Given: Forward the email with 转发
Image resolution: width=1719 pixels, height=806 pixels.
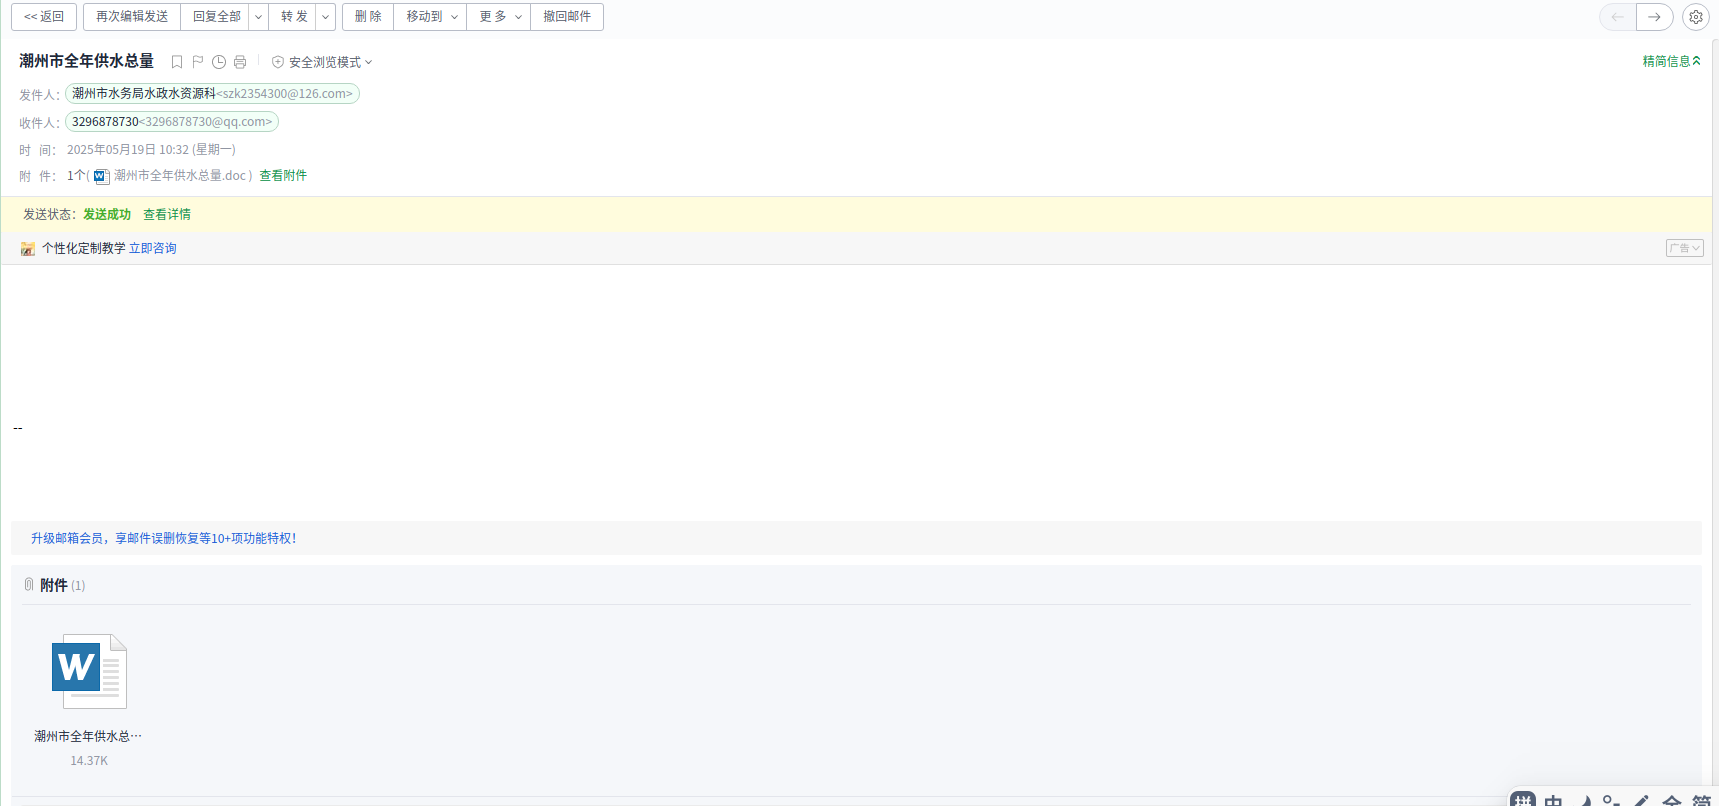Looking at the screenshot, I should (x=294, y=17).
